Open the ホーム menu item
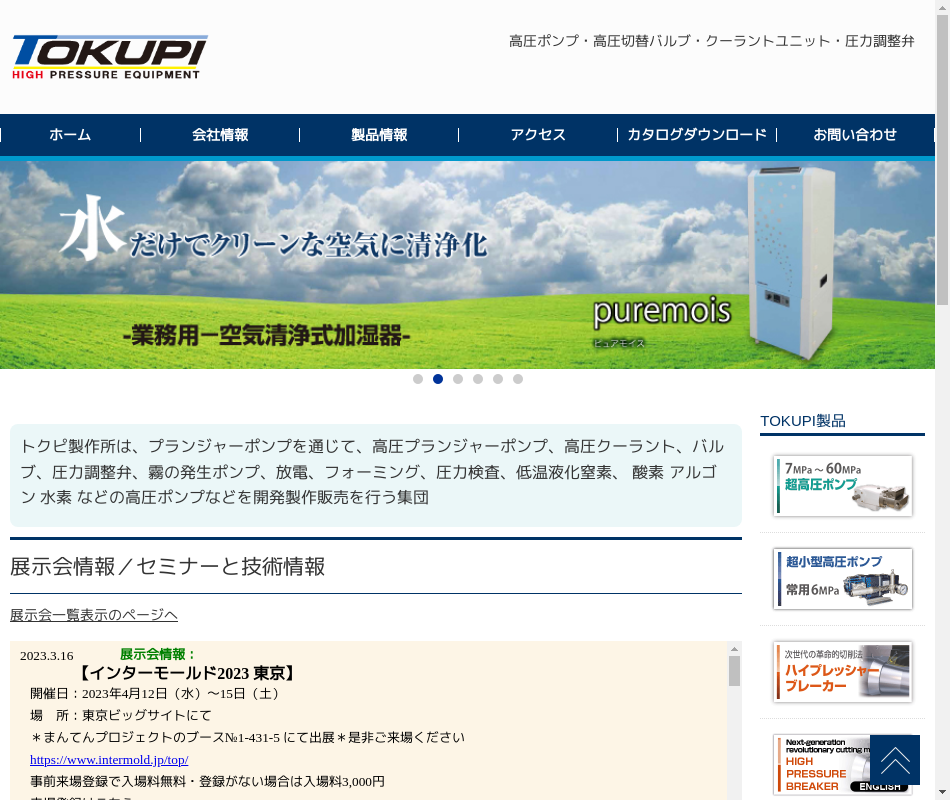Image resolution: width=950 pixels, height=800 pixels. (x=70, y=135)
